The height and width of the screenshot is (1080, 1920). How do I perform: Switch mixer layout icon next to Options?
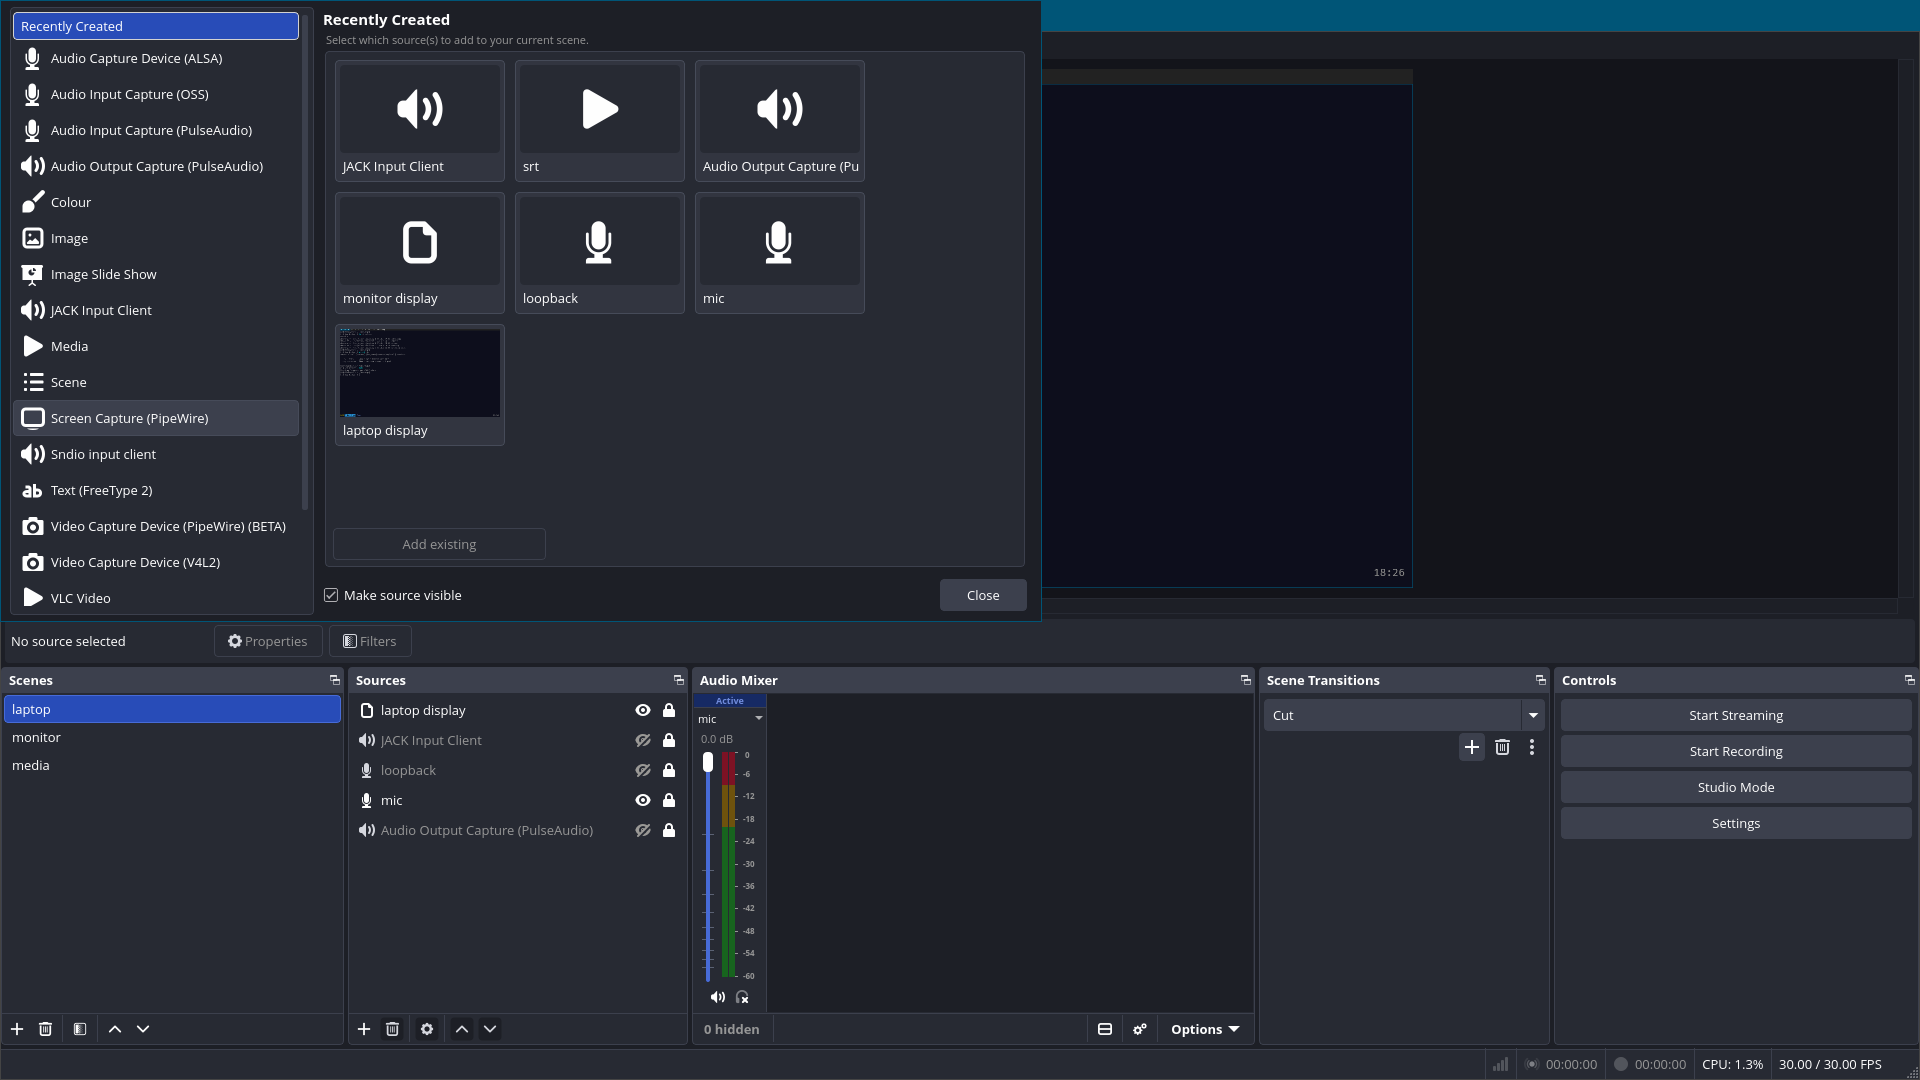(x=1105, y=1029)
